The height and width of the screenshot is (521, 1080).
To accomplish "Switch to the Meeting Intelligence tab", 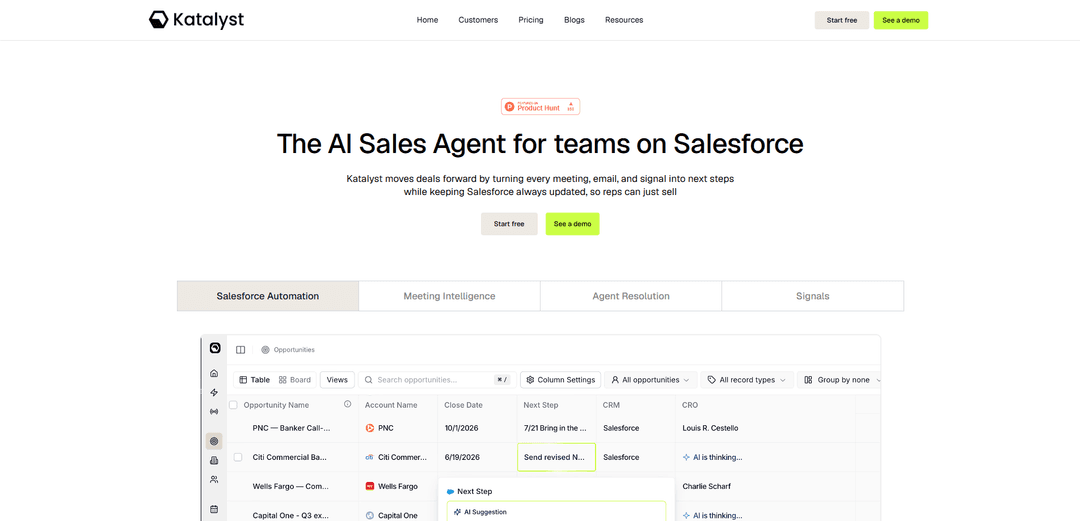I will (449, 296).
